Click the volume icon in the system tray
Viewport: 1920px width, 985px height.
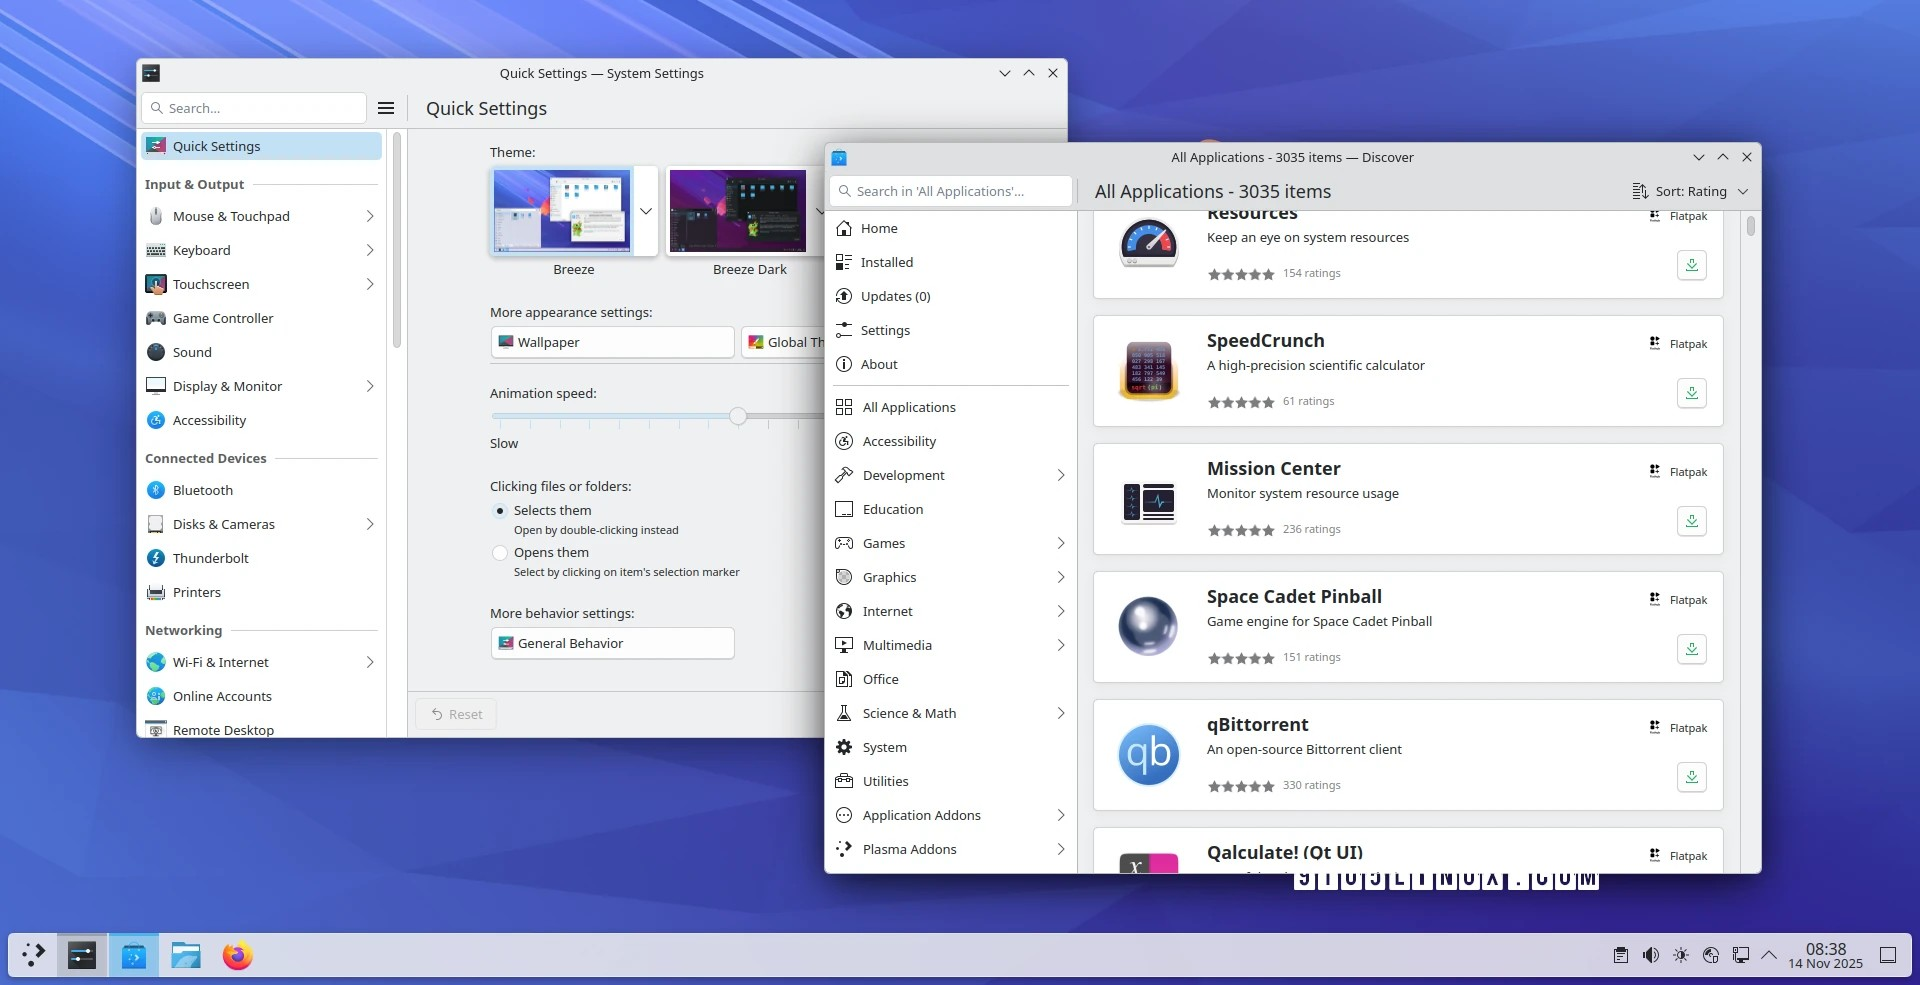1649,955
